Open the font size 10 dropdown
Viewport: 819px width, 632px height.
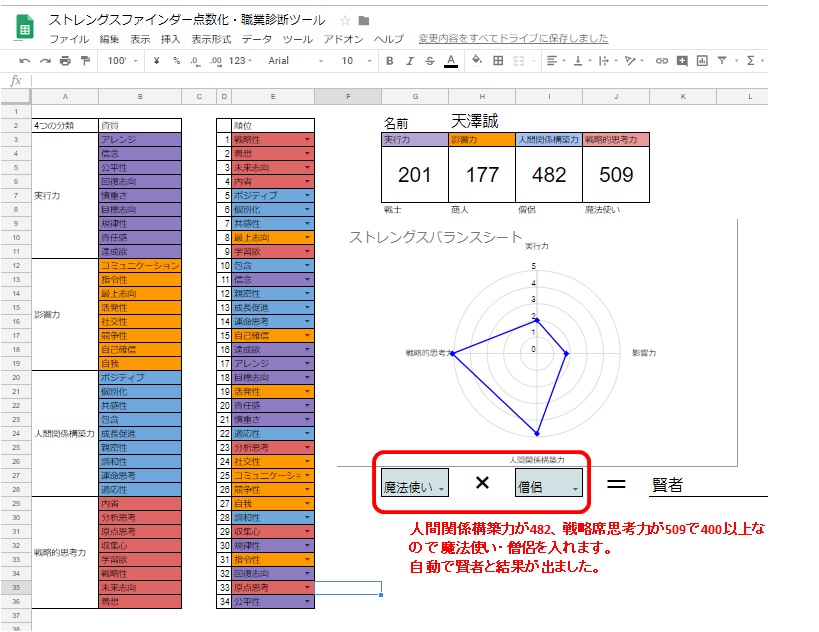pos(356,61)
